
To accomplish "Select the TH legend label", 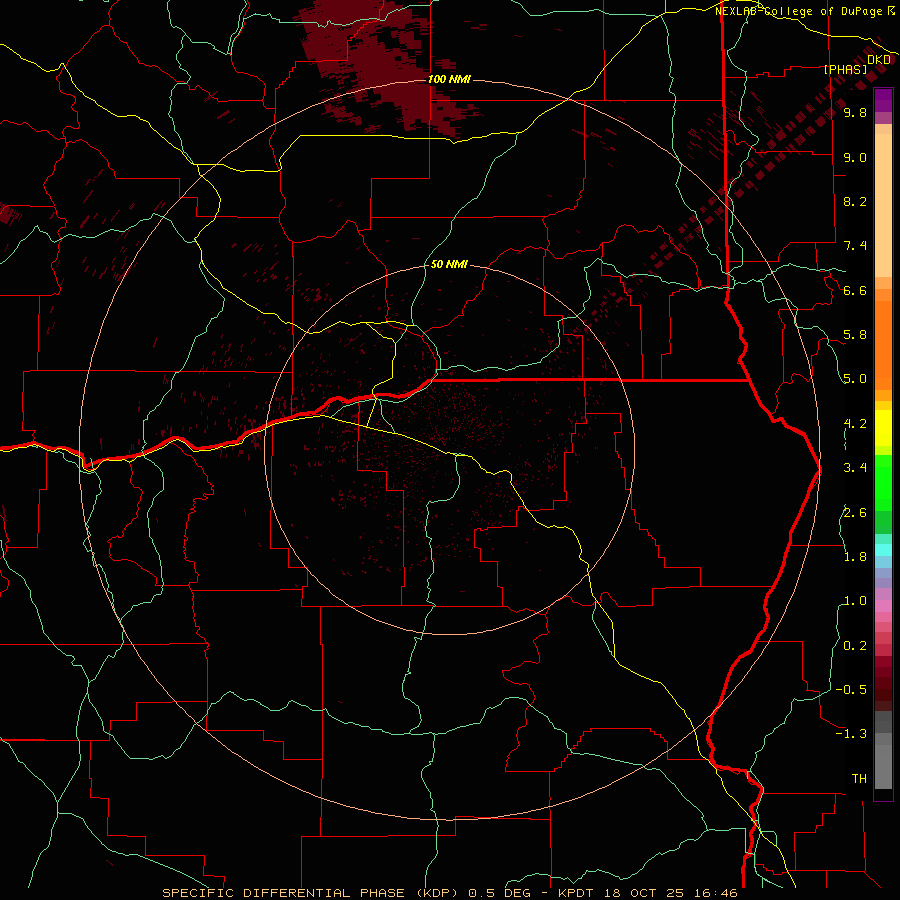I will tap(859, 779).
